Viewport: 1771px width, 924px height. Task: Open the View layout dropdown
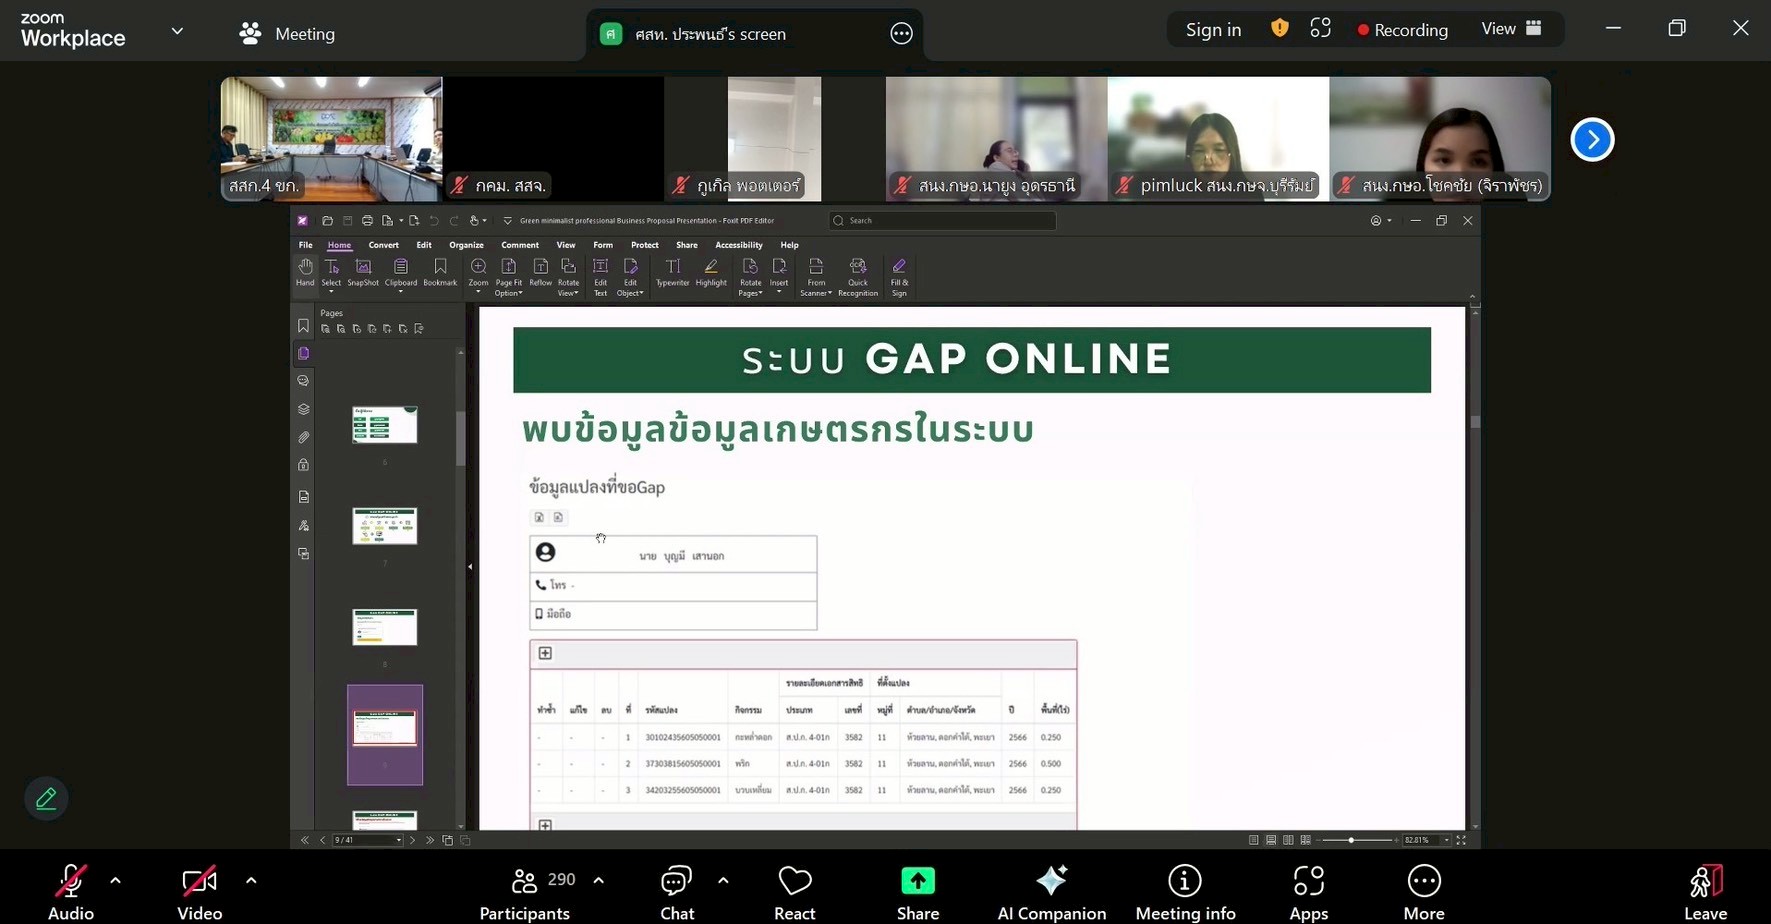pos(1511,30)
